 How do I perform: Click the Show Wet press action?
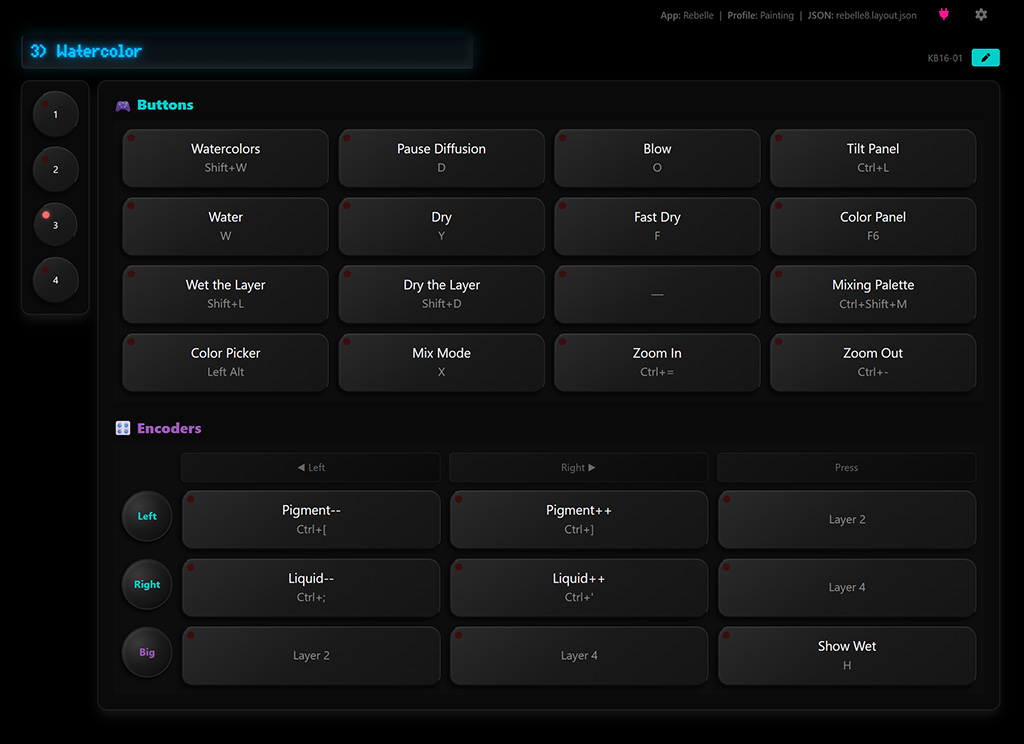[x=847, y=655]
